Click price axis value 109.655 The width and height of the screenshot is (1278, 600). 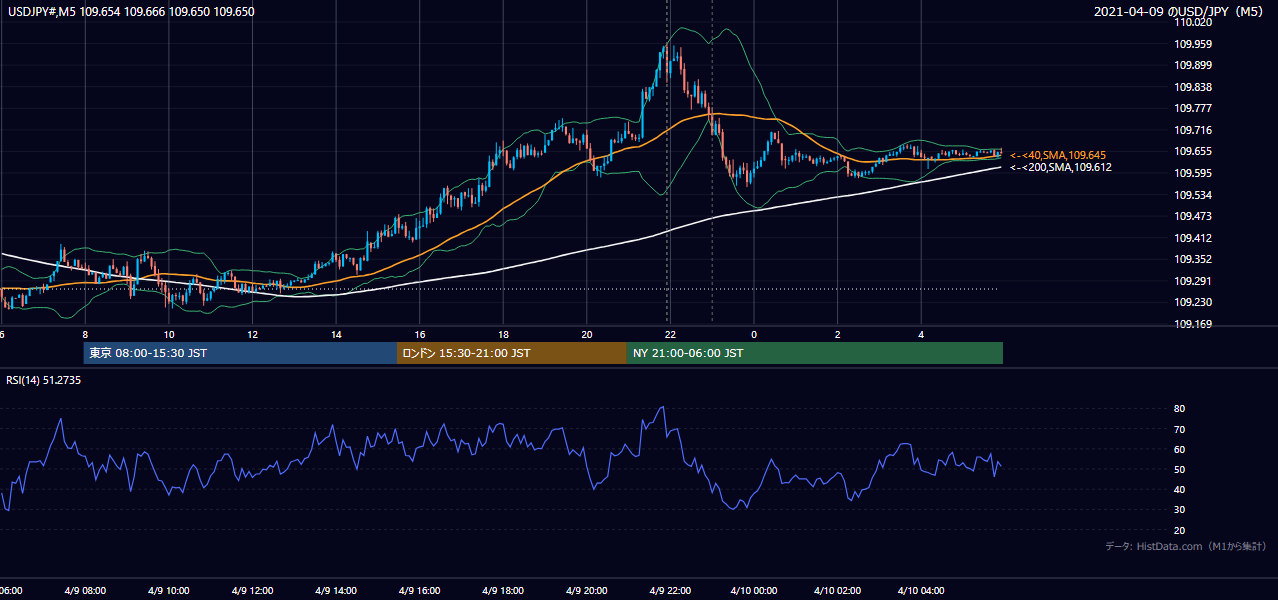point(1195,151)
